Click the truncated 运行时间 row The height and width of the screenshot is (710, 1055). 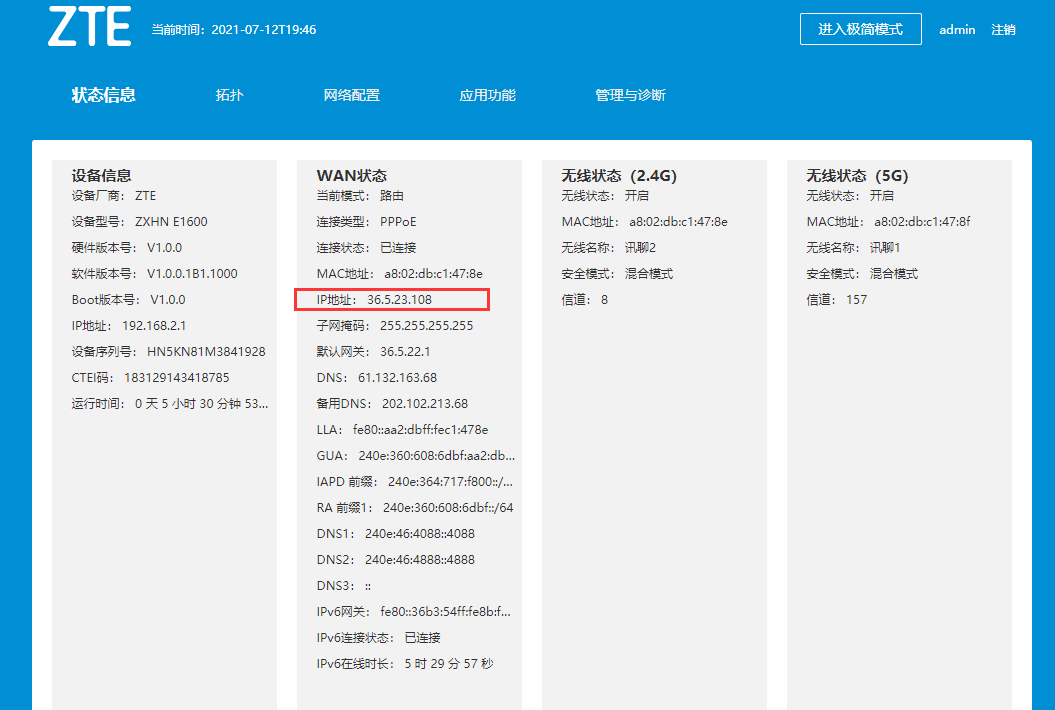pos(169,404)
